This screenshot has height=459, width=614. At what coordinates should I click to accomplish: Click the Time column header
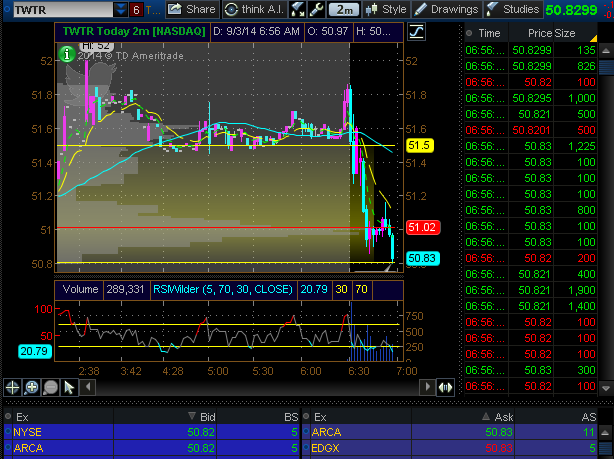[489, 34]
